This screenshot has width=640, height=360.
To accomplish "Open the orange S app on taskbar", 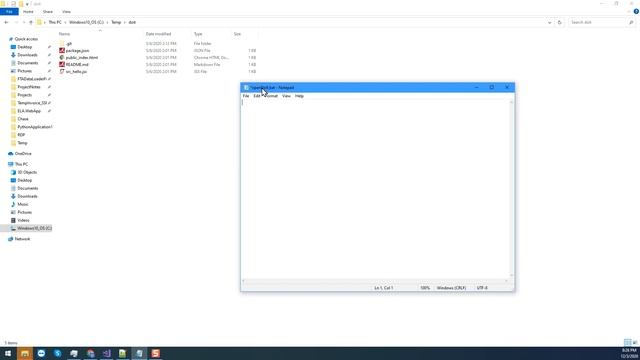I will click(156, 353).
